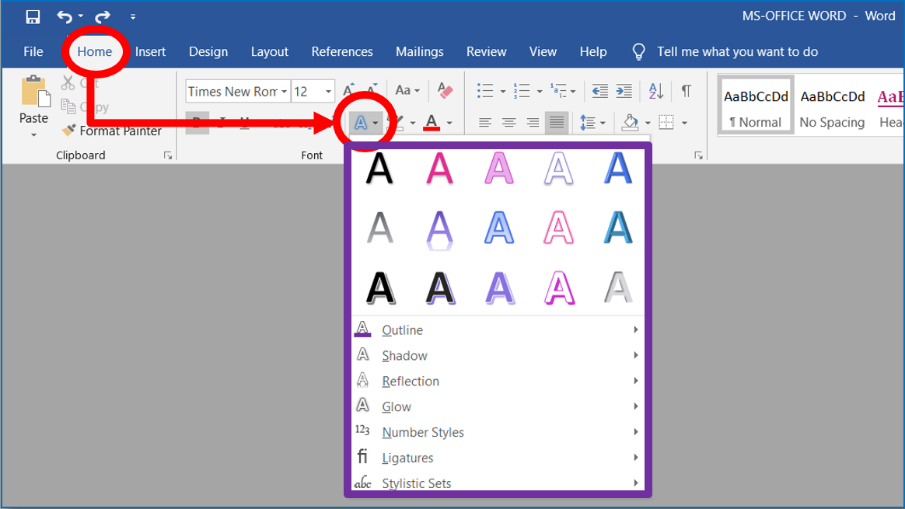Toggle Align Right paragraph alignment
This screenshot has width=905, height=509.
(x=533, y=122)
